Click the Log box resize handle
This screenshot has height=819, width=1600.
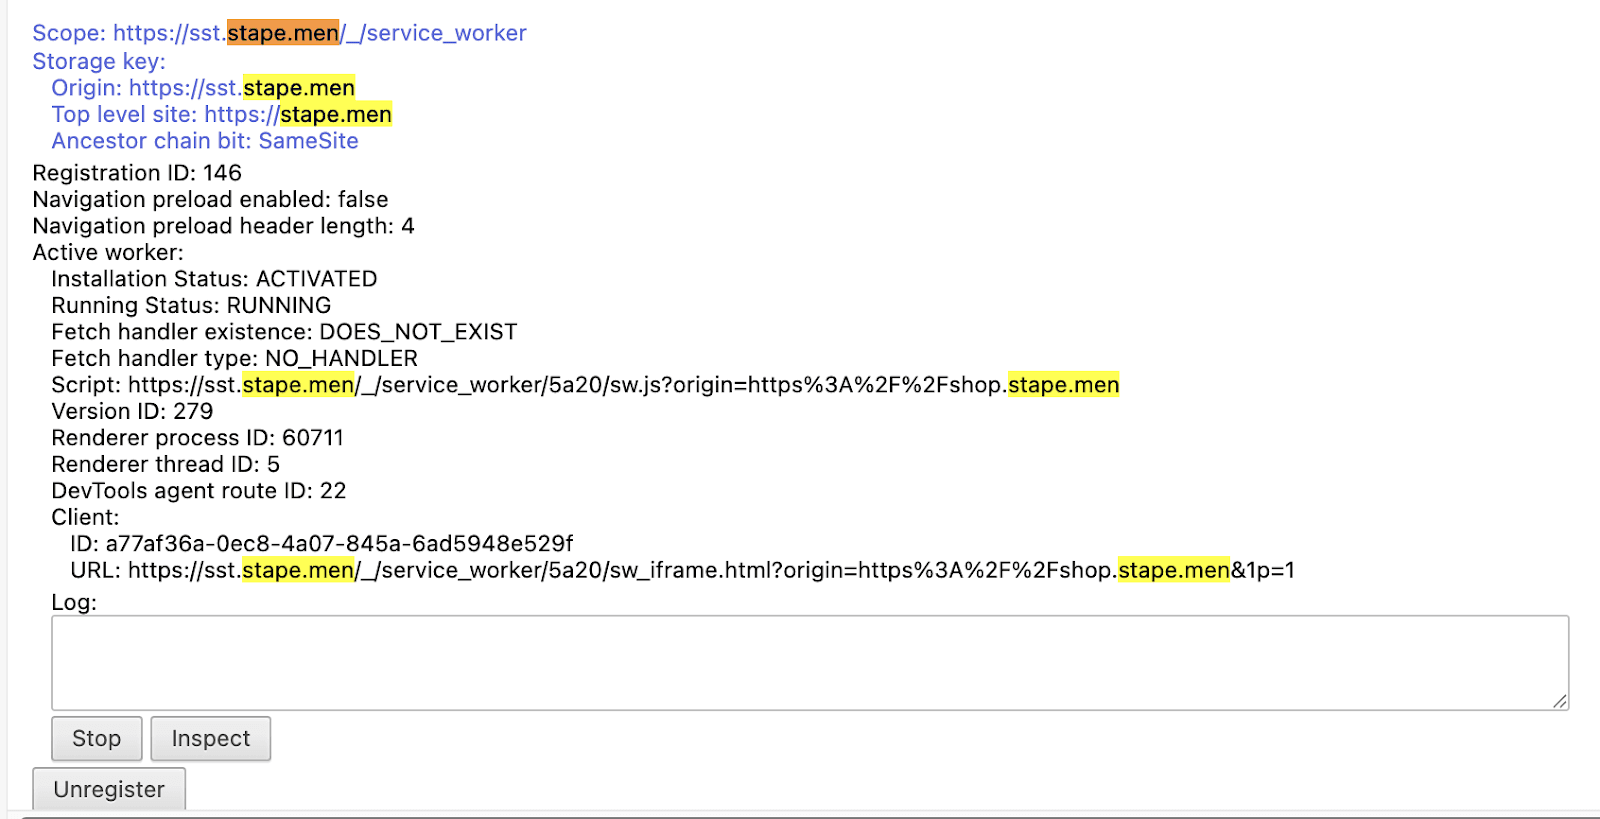click(1559, 701)
